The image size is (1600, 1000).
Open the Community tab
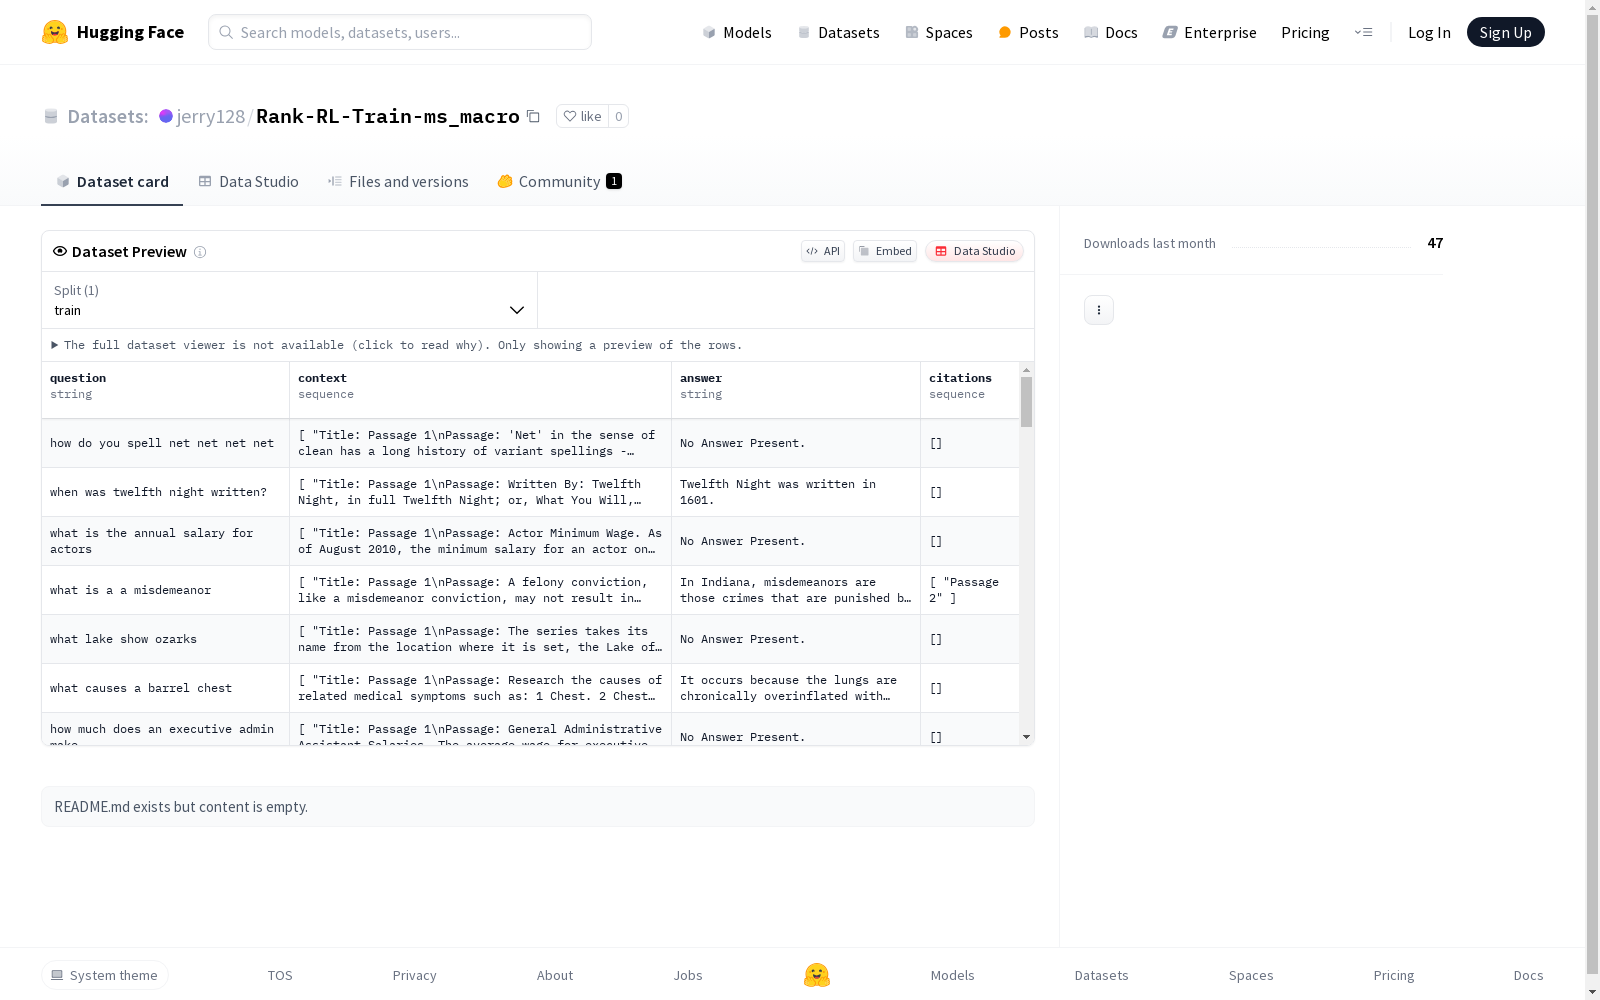[560, 181]
